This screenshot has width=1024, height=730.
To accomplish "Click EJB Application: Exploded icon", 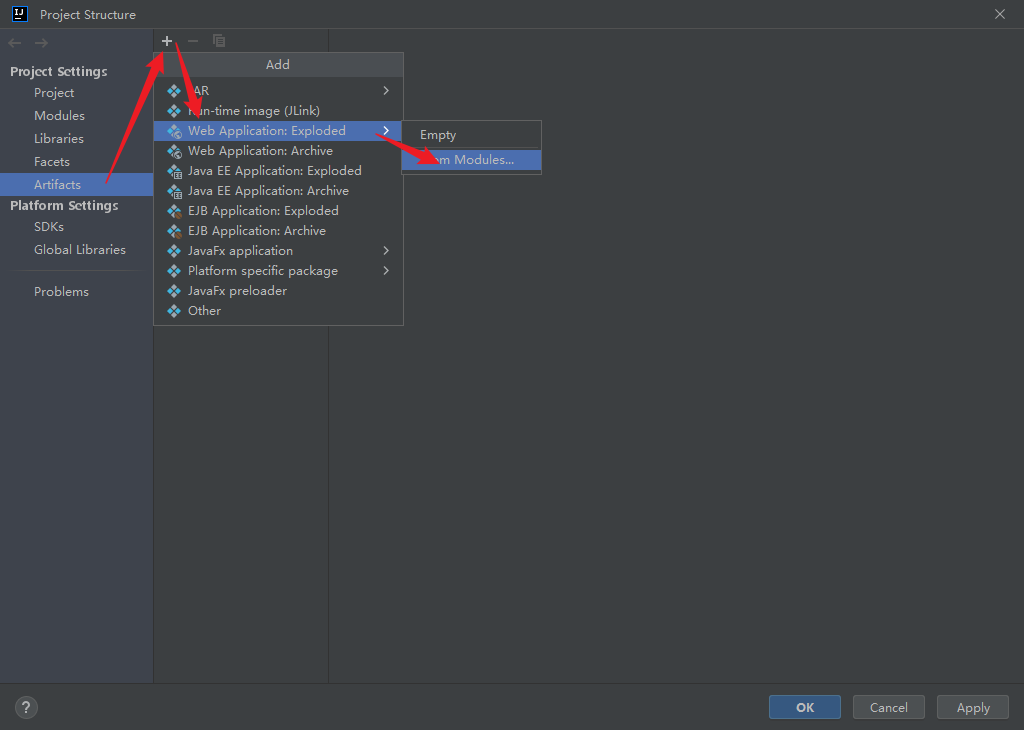I will [x=174, y=212].
